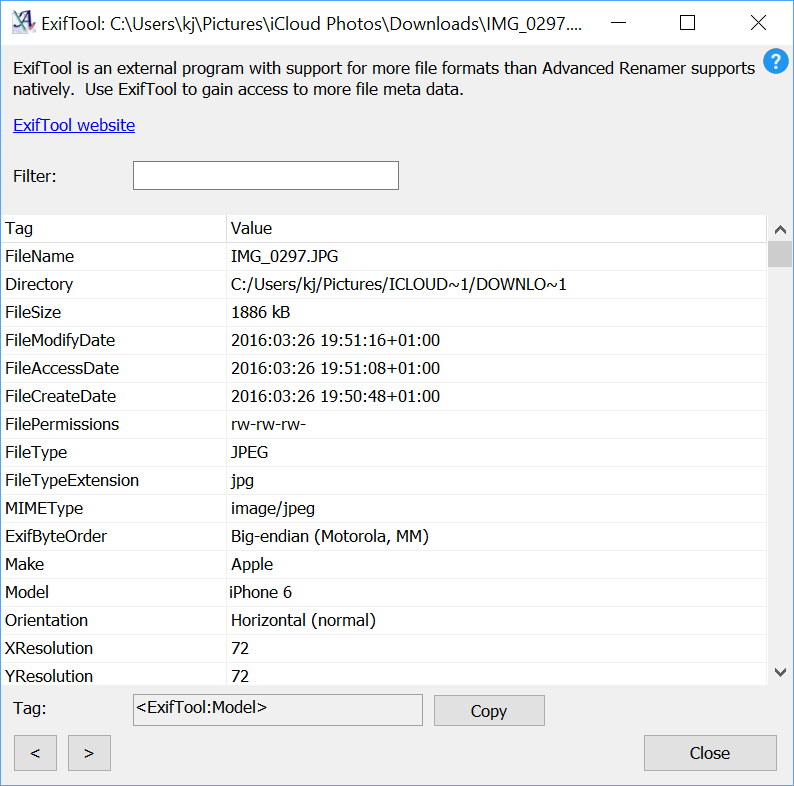Image resolution: width=794 pixels, height=786 pixels.
Task: Click the ExifTool:Model tag text field
Action: click(x=277, y=709)
